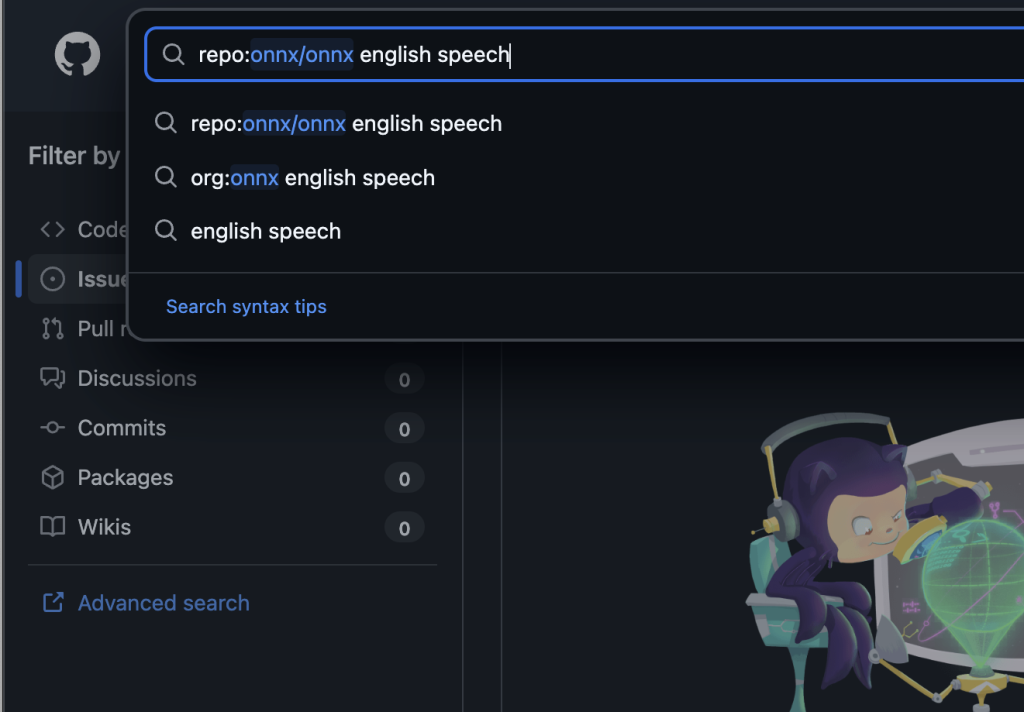Click the GitHub Octocat logo
The height and width of the screenshot is (712, 1024).
77,55
